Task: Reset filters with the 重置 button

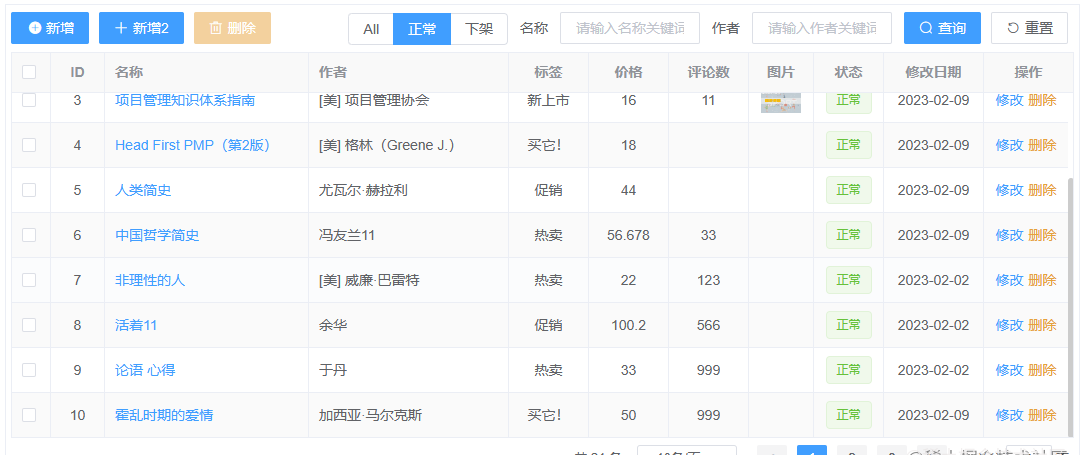Action: tap(1030, 28)
